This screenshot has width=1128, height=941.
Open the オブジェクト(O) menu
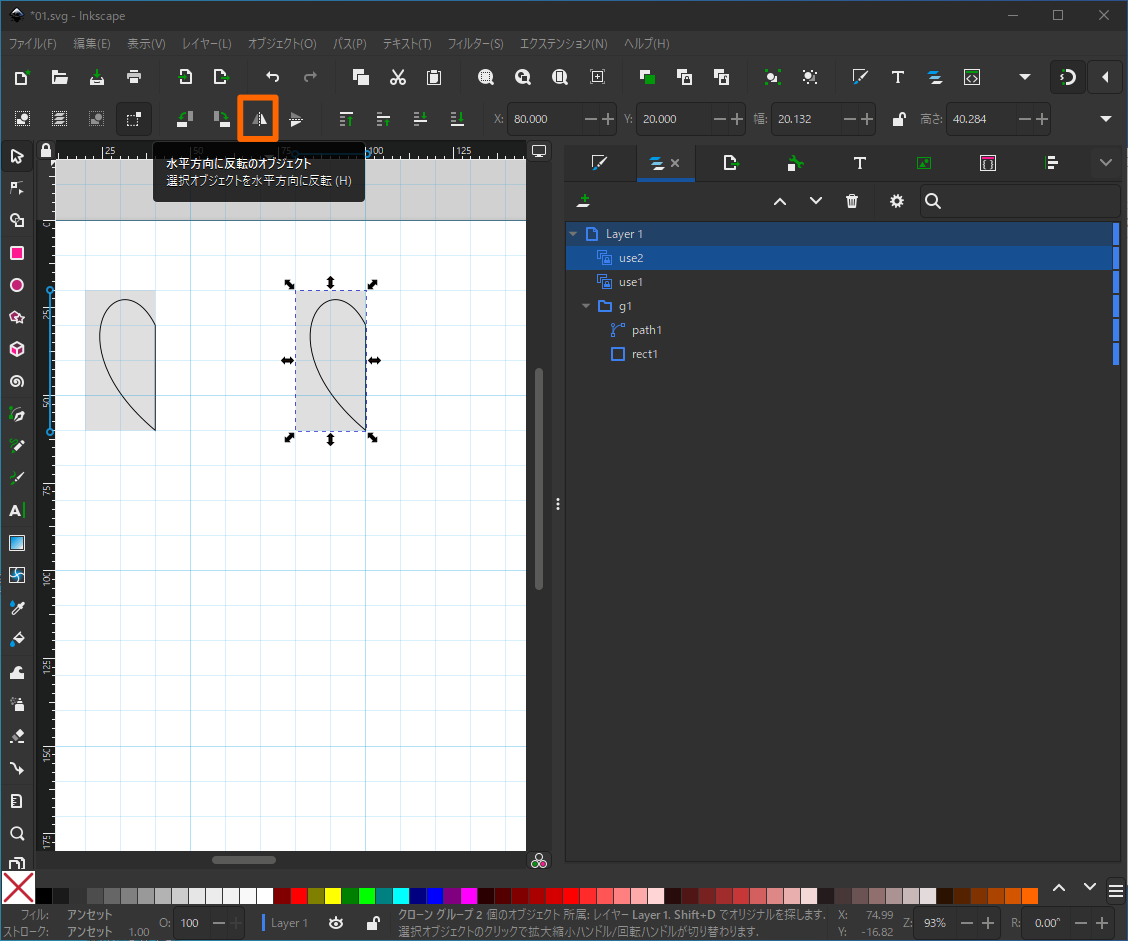(x=282, y=44)
